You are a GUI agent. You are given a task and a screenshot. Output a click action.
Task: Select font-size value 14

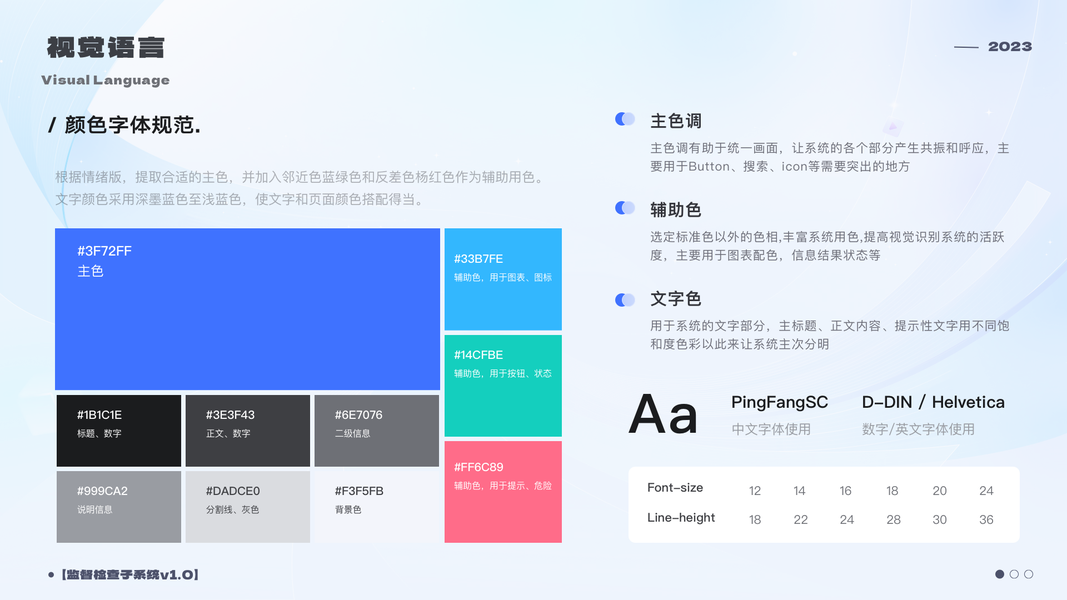tap(800, 490)
